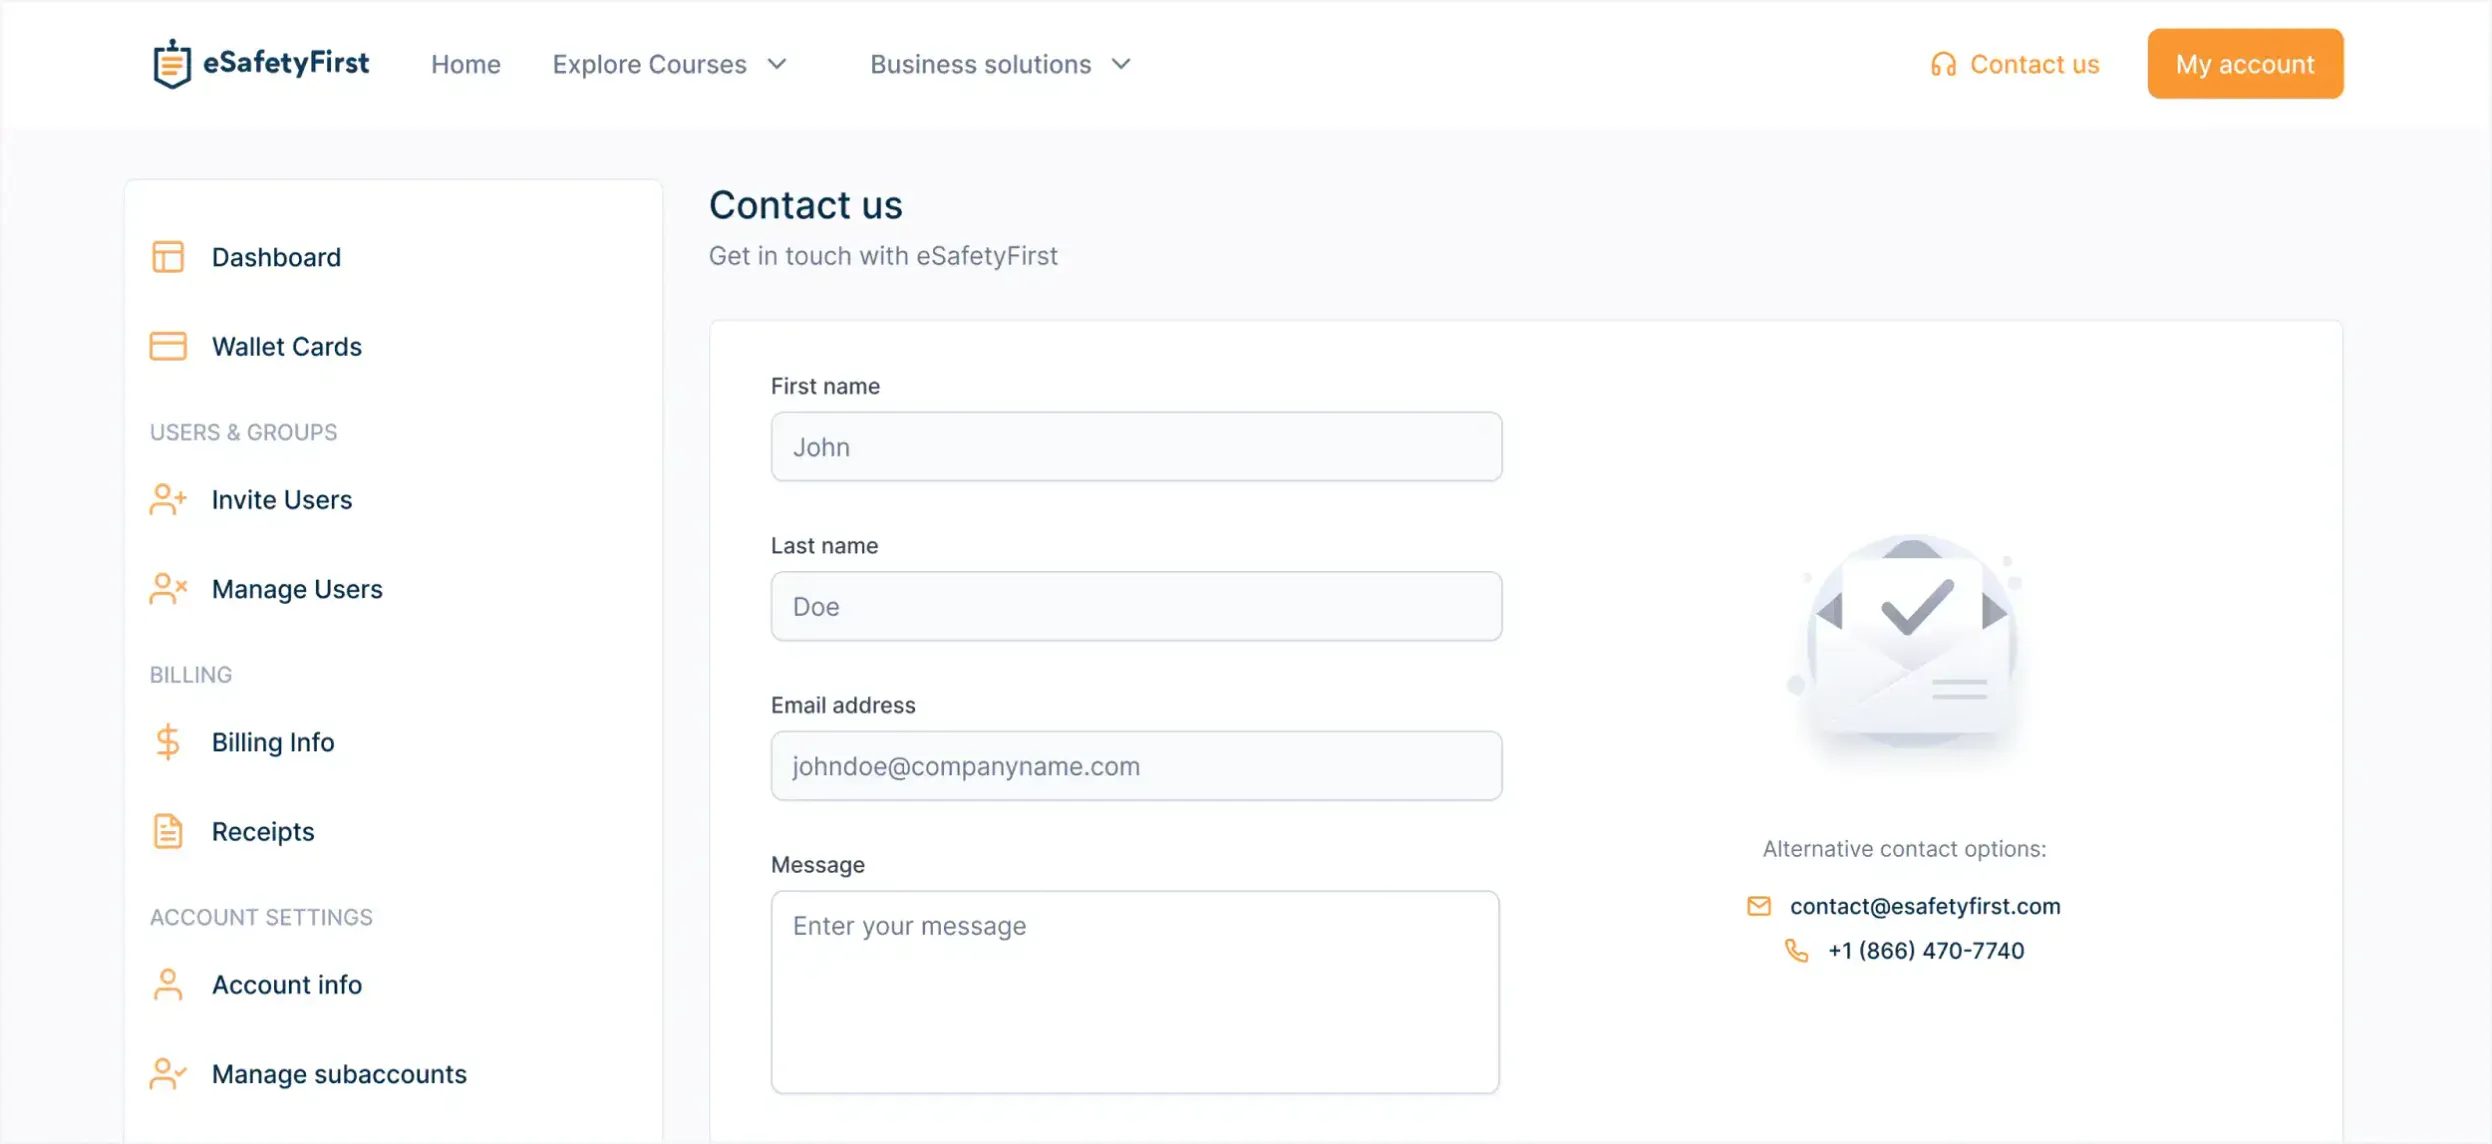Select the Manage subaccounts icon
This screenshot has width=2492, height=1144.
(168, 1074)
